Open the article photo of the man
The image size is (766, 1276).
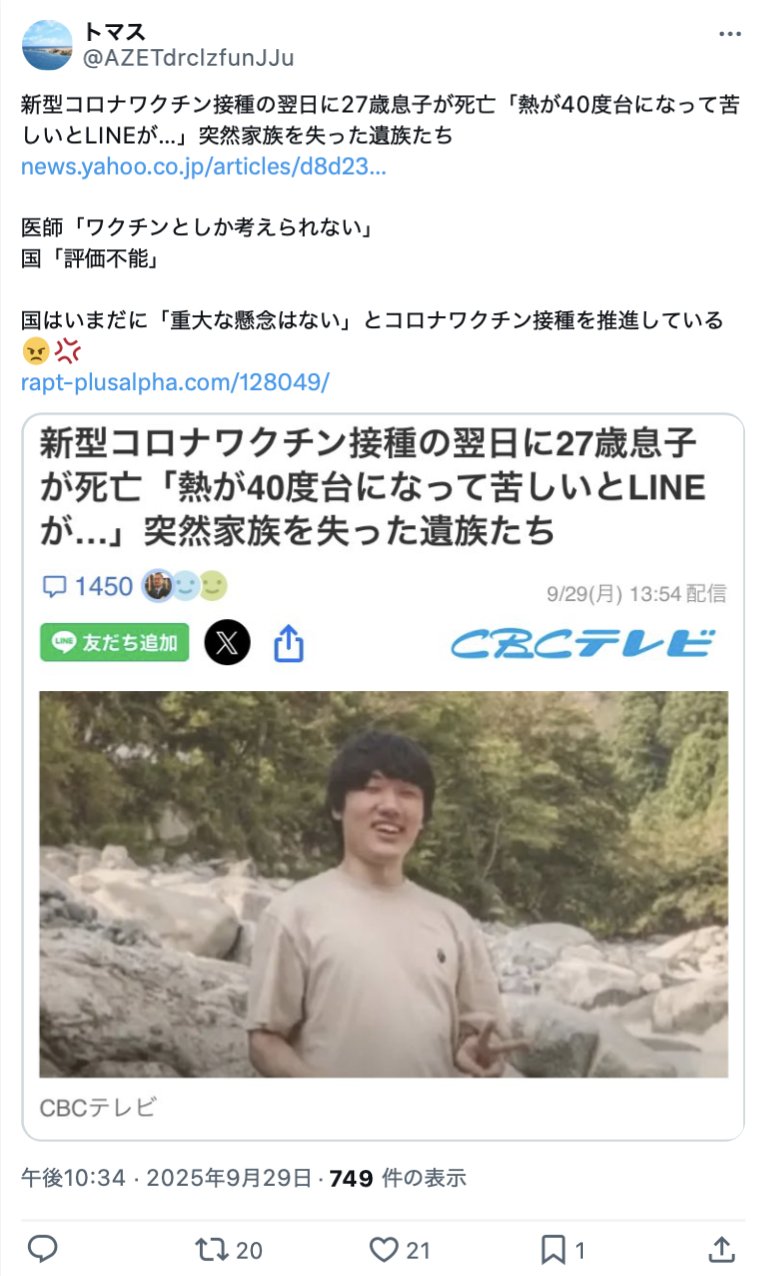[x=384, y=884]
